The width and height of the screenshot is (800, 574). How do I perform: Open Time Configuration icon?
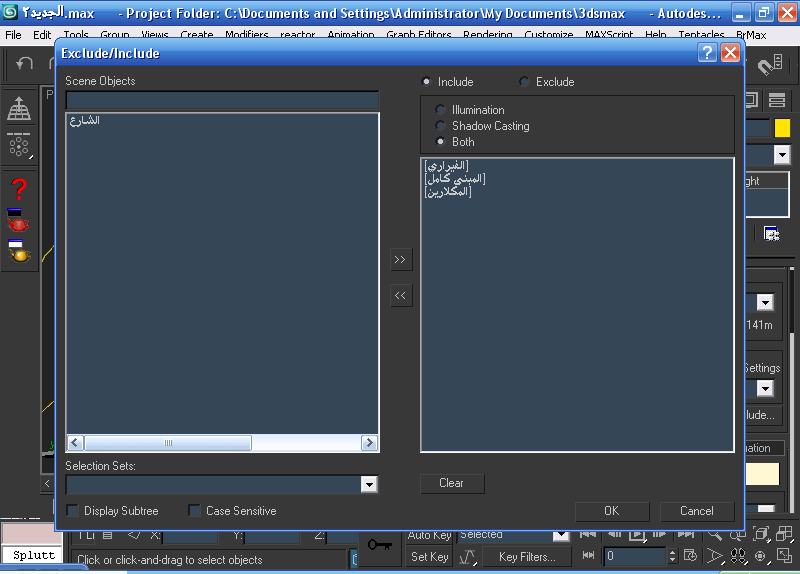[x=690, y=555]
